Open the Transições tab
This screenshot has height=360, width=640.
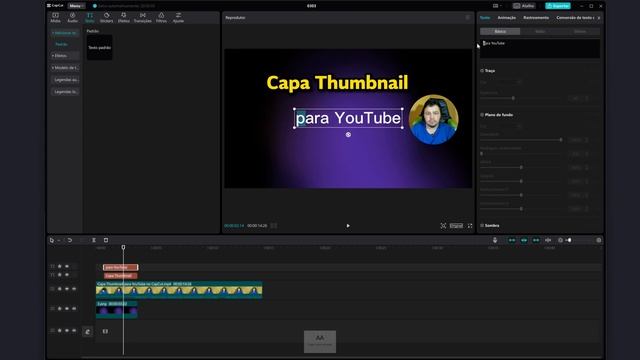tap(142, 18)
